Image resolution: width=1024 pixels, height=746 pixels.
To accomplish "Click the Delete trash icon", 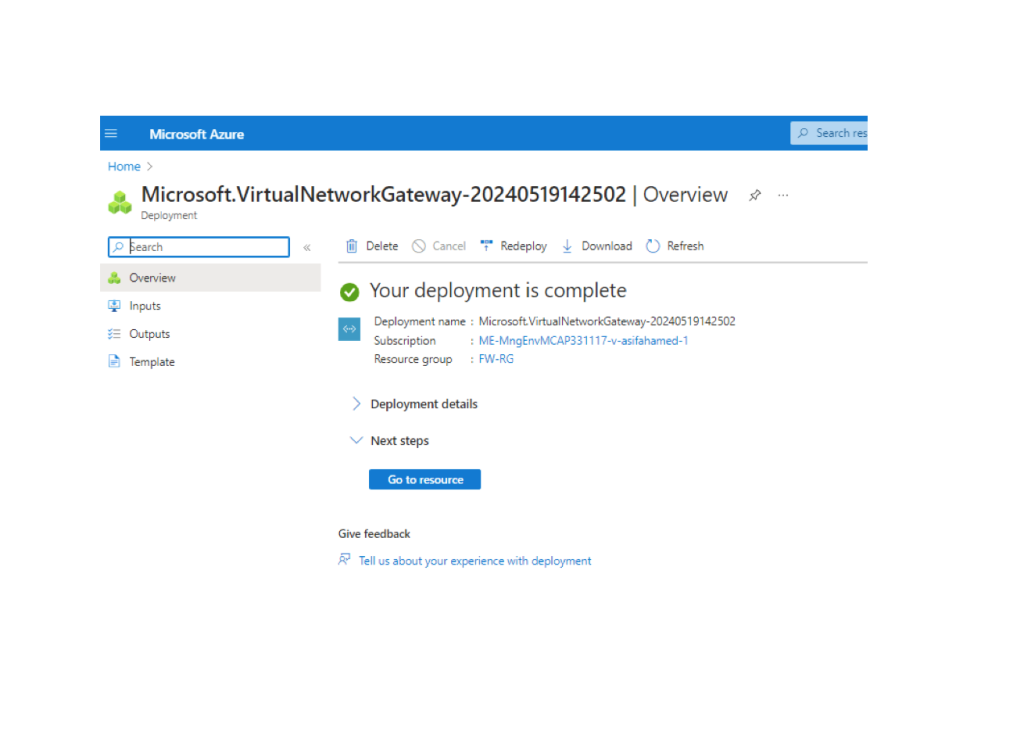I will 352,246.
